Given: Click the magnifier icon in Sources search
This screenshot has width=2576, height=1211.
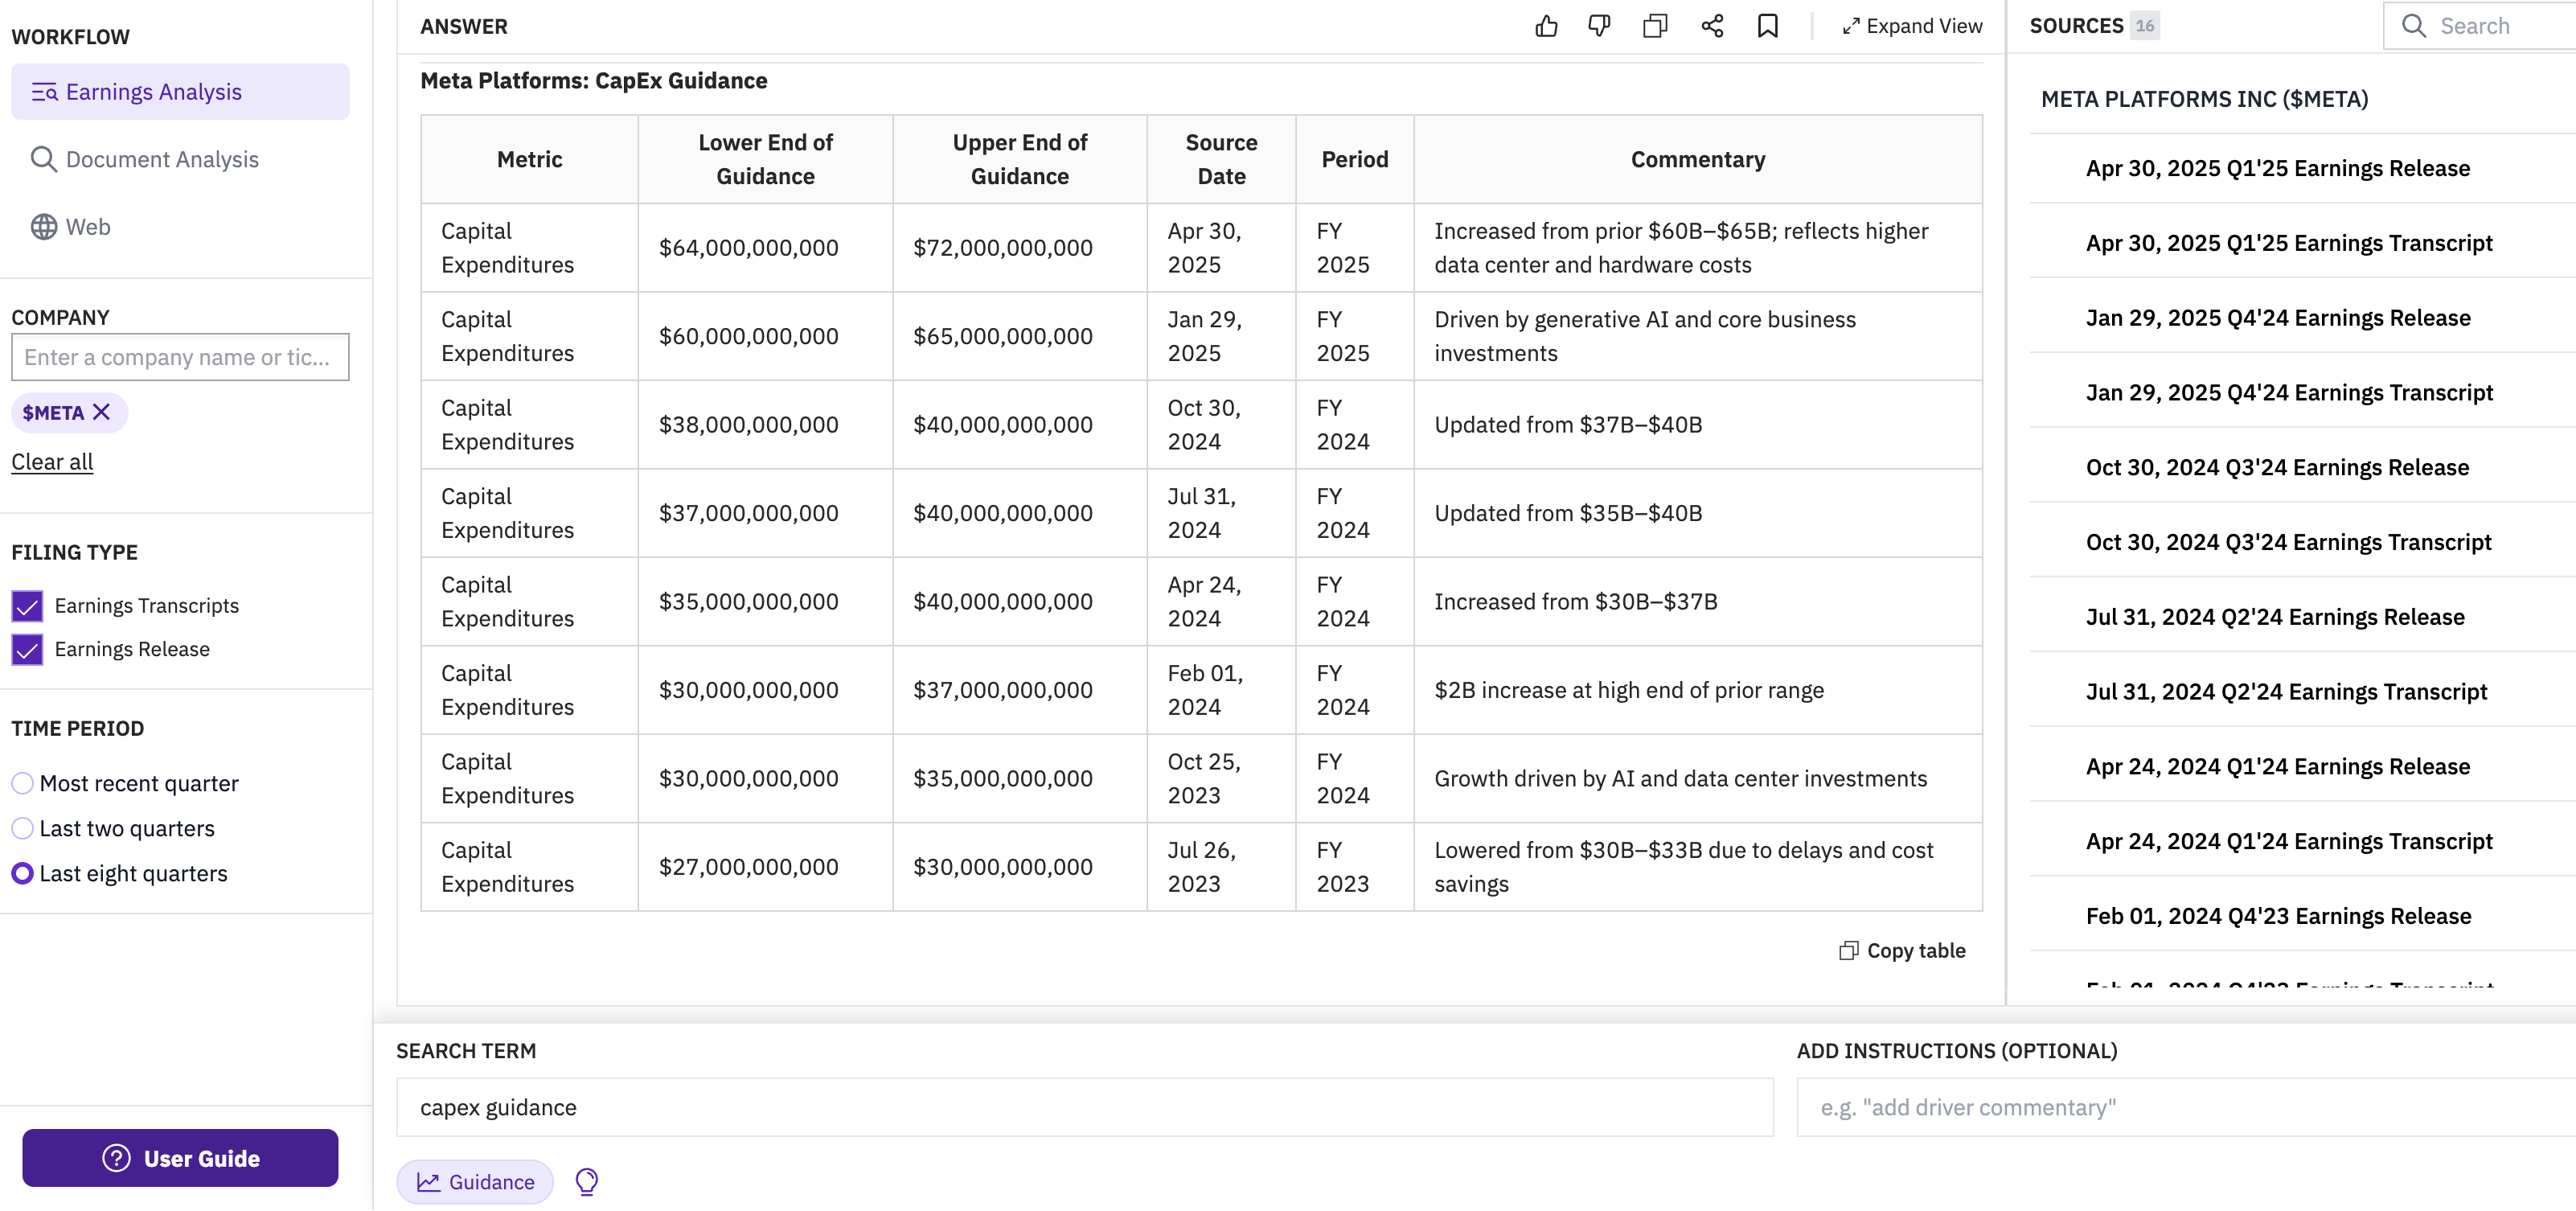Looking at the screenshot, I should pos(2414,26).
